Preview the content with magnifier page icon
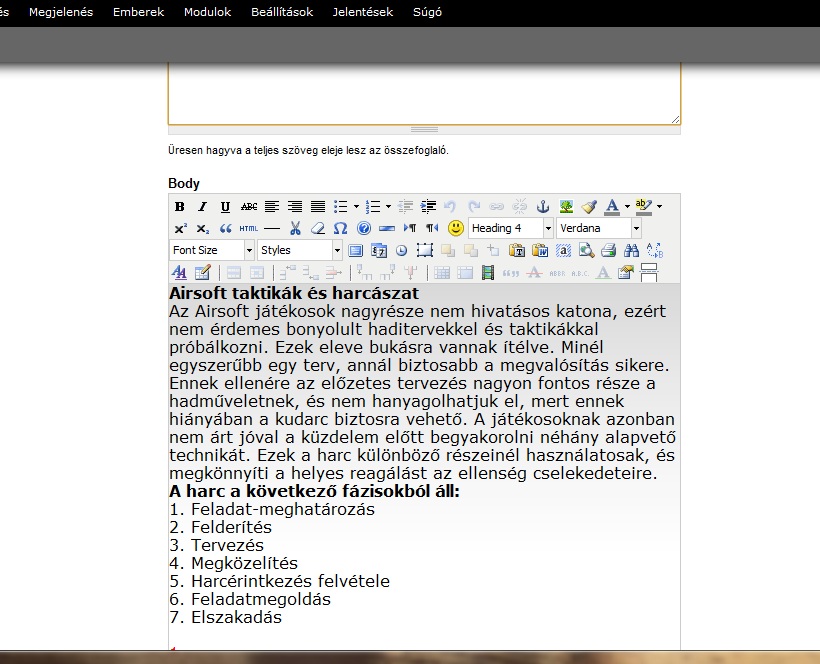 (x=586, y=250)
